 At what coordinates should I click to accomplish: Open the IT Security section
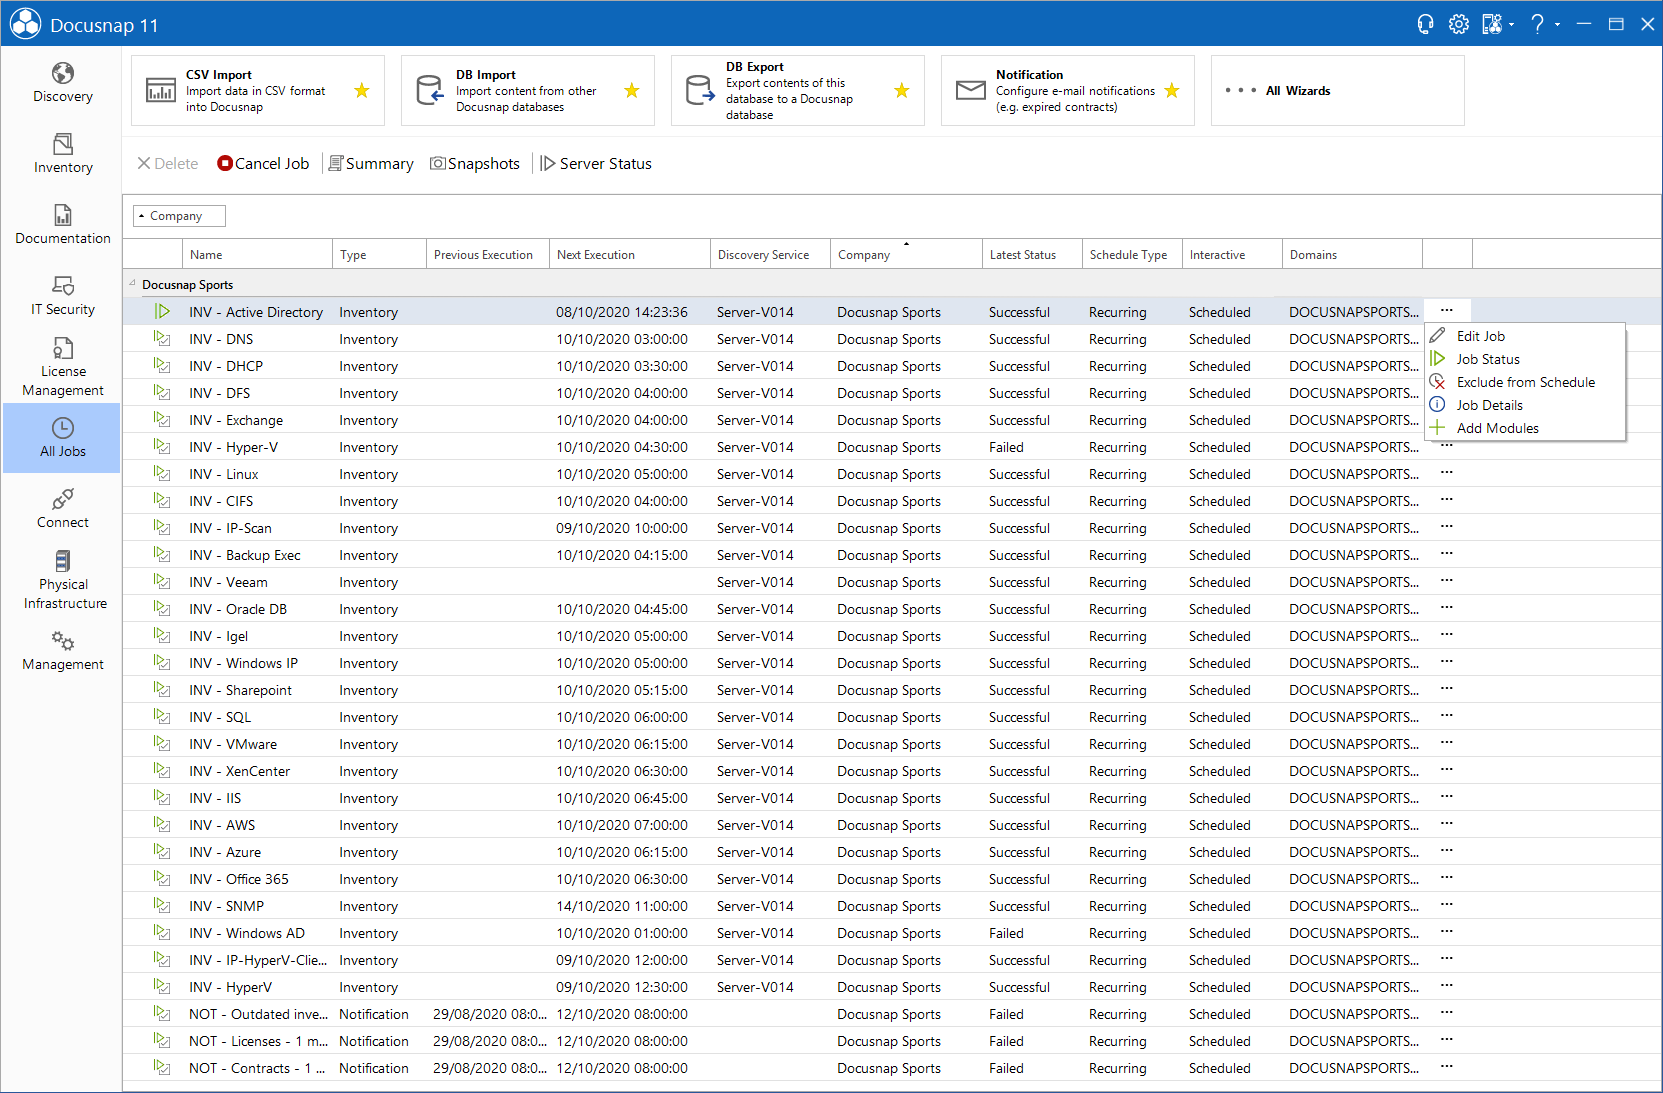[x=62, y=296]
